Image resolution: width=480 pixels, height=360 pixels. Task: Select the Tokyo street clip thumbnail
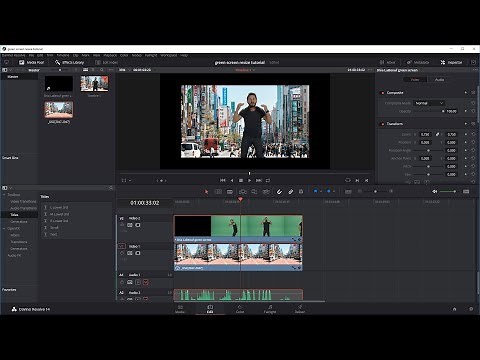[x=59, y=109]
